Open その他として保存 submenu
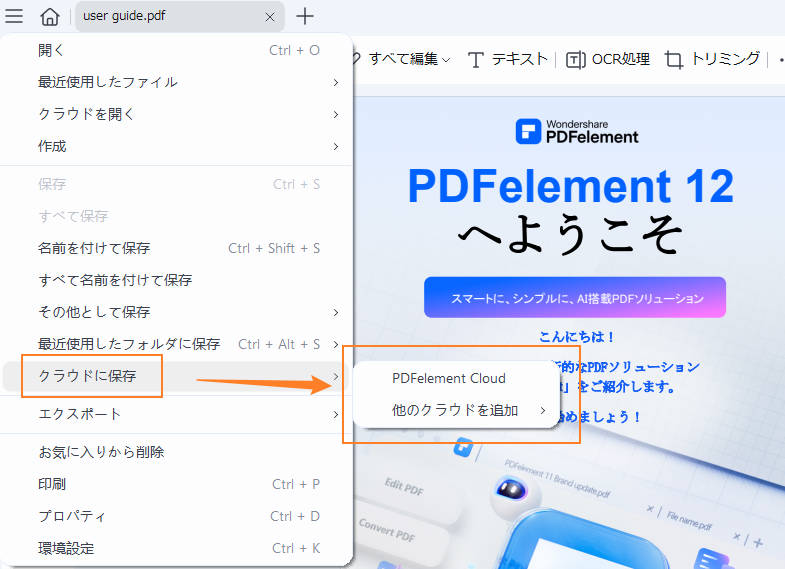The height and width of the screenshot is (569, 785). tap(176, 312)
